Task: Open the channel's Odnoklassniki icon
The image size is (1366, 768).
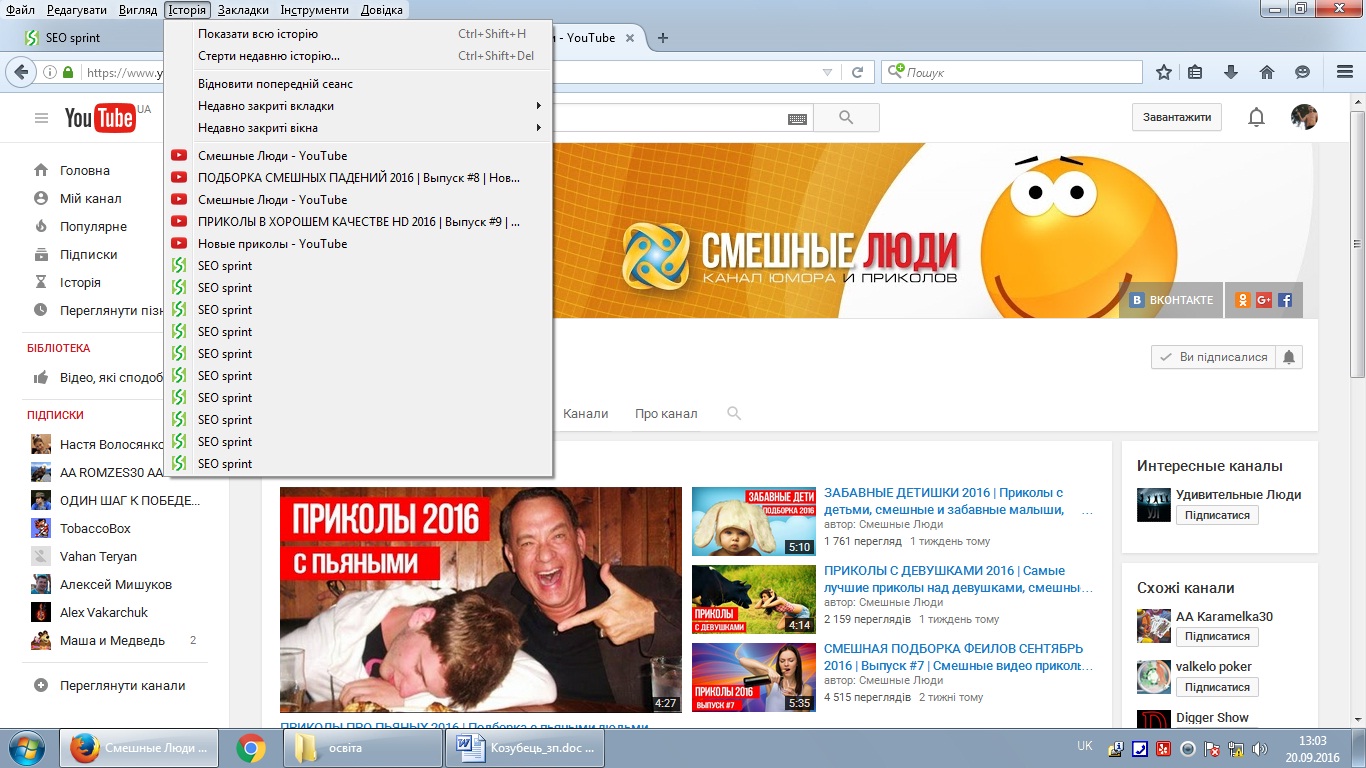Action: coord(1242,300)
